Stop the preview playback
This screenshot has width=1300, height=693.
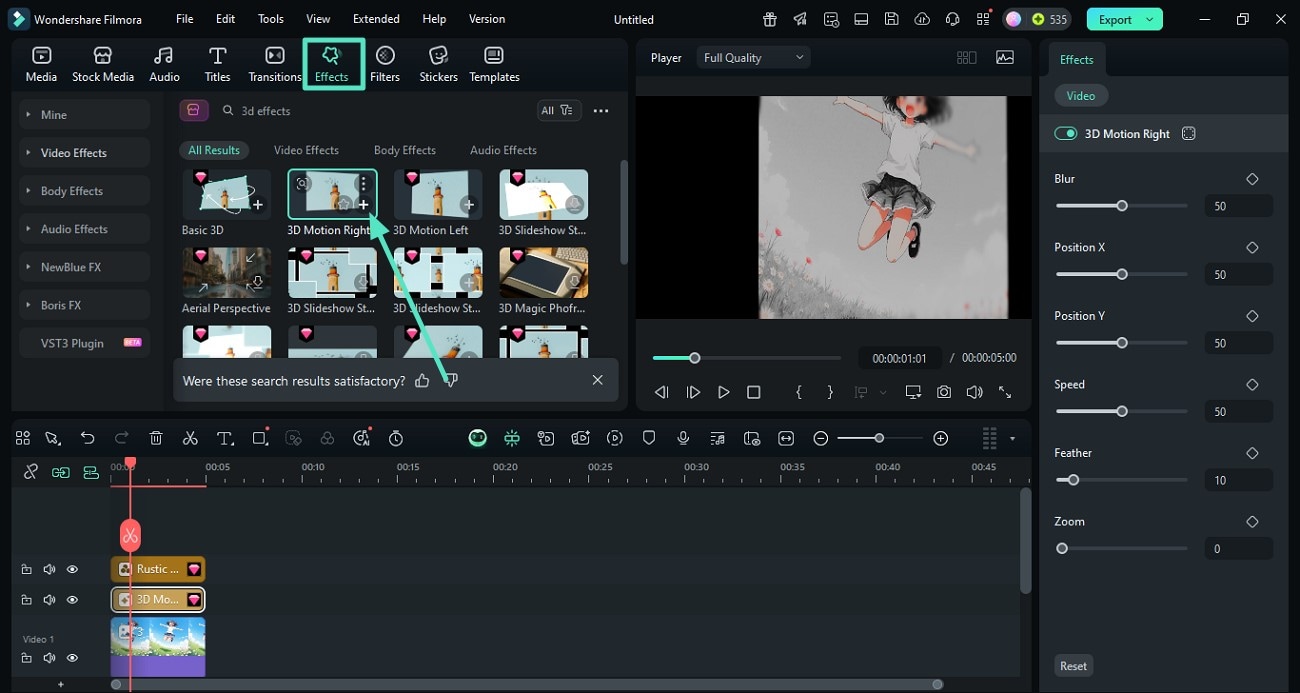[x=754, y=393]
